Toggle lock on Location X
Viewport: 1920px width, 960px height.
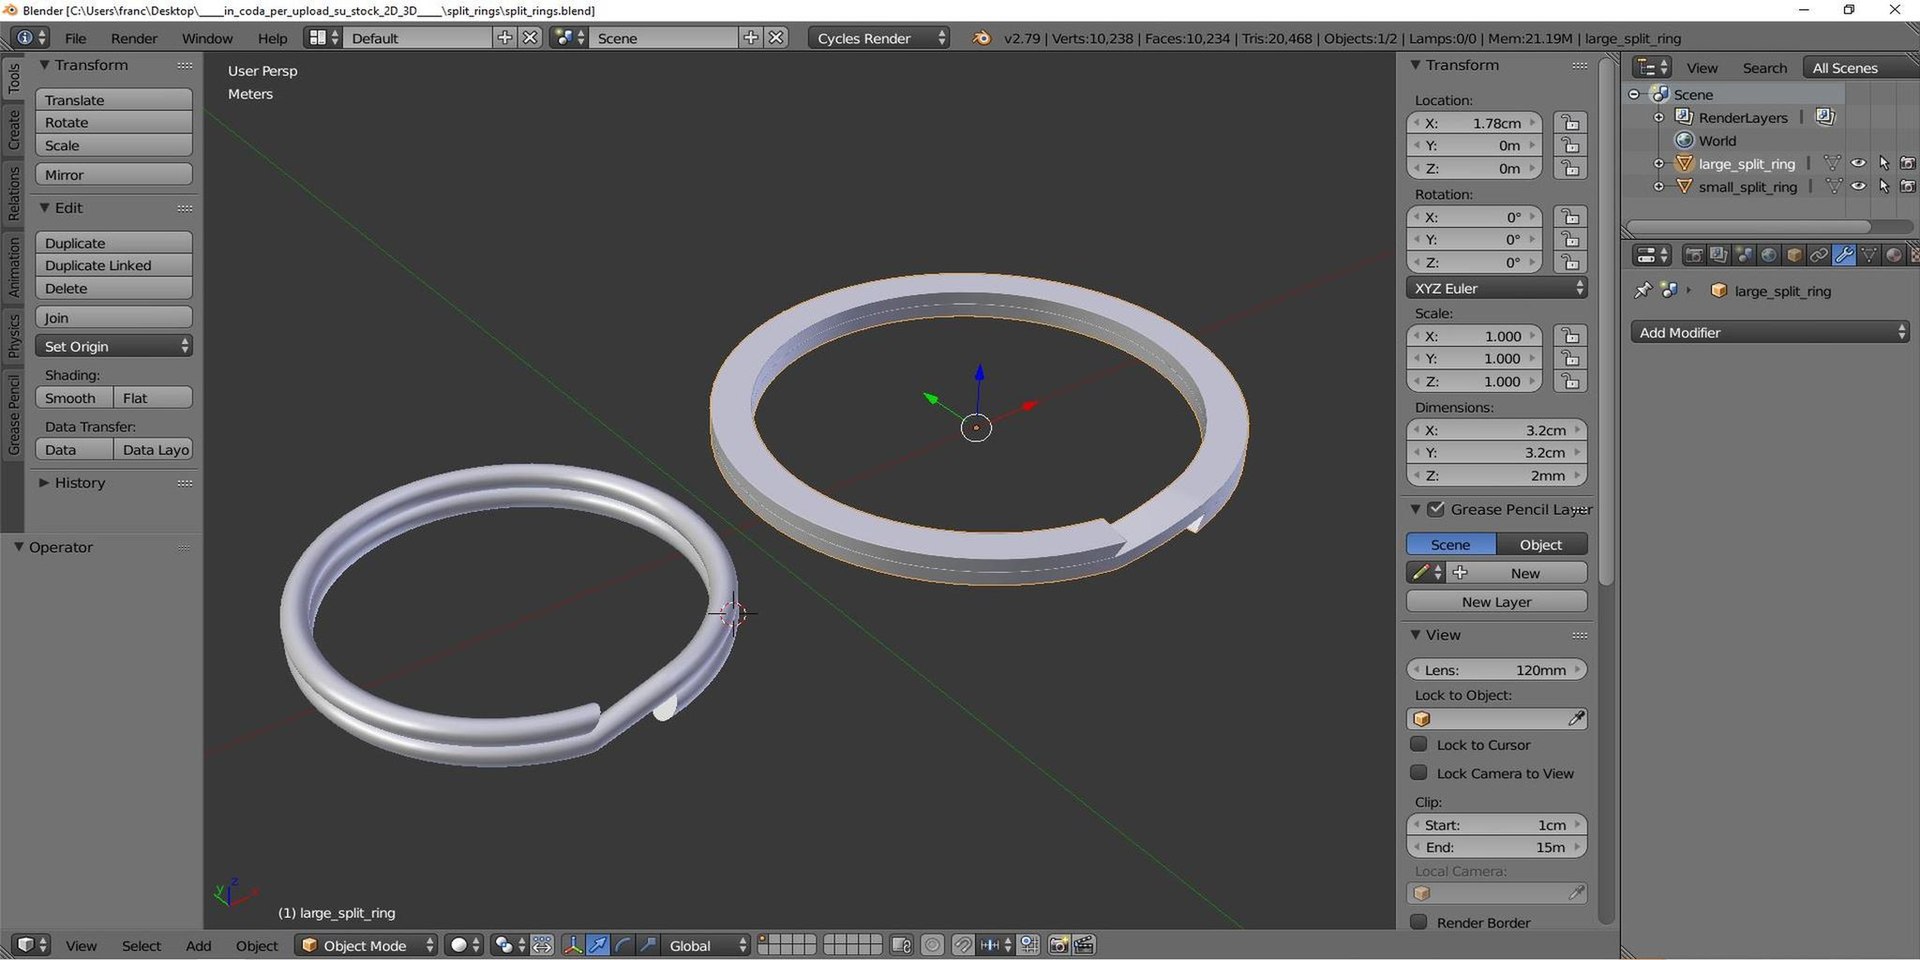coord(1570,123)
